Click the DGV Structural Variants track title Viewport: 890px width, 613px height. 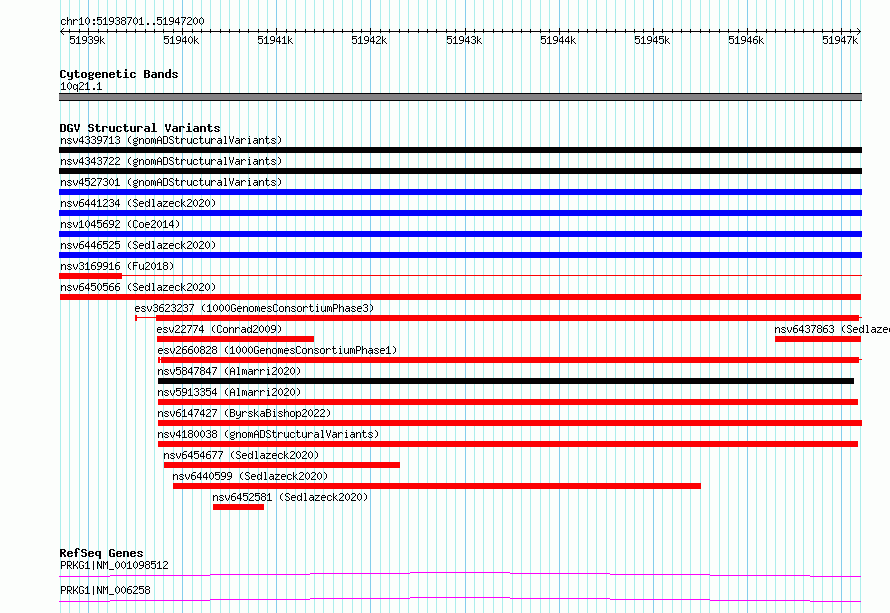point(140,128)
